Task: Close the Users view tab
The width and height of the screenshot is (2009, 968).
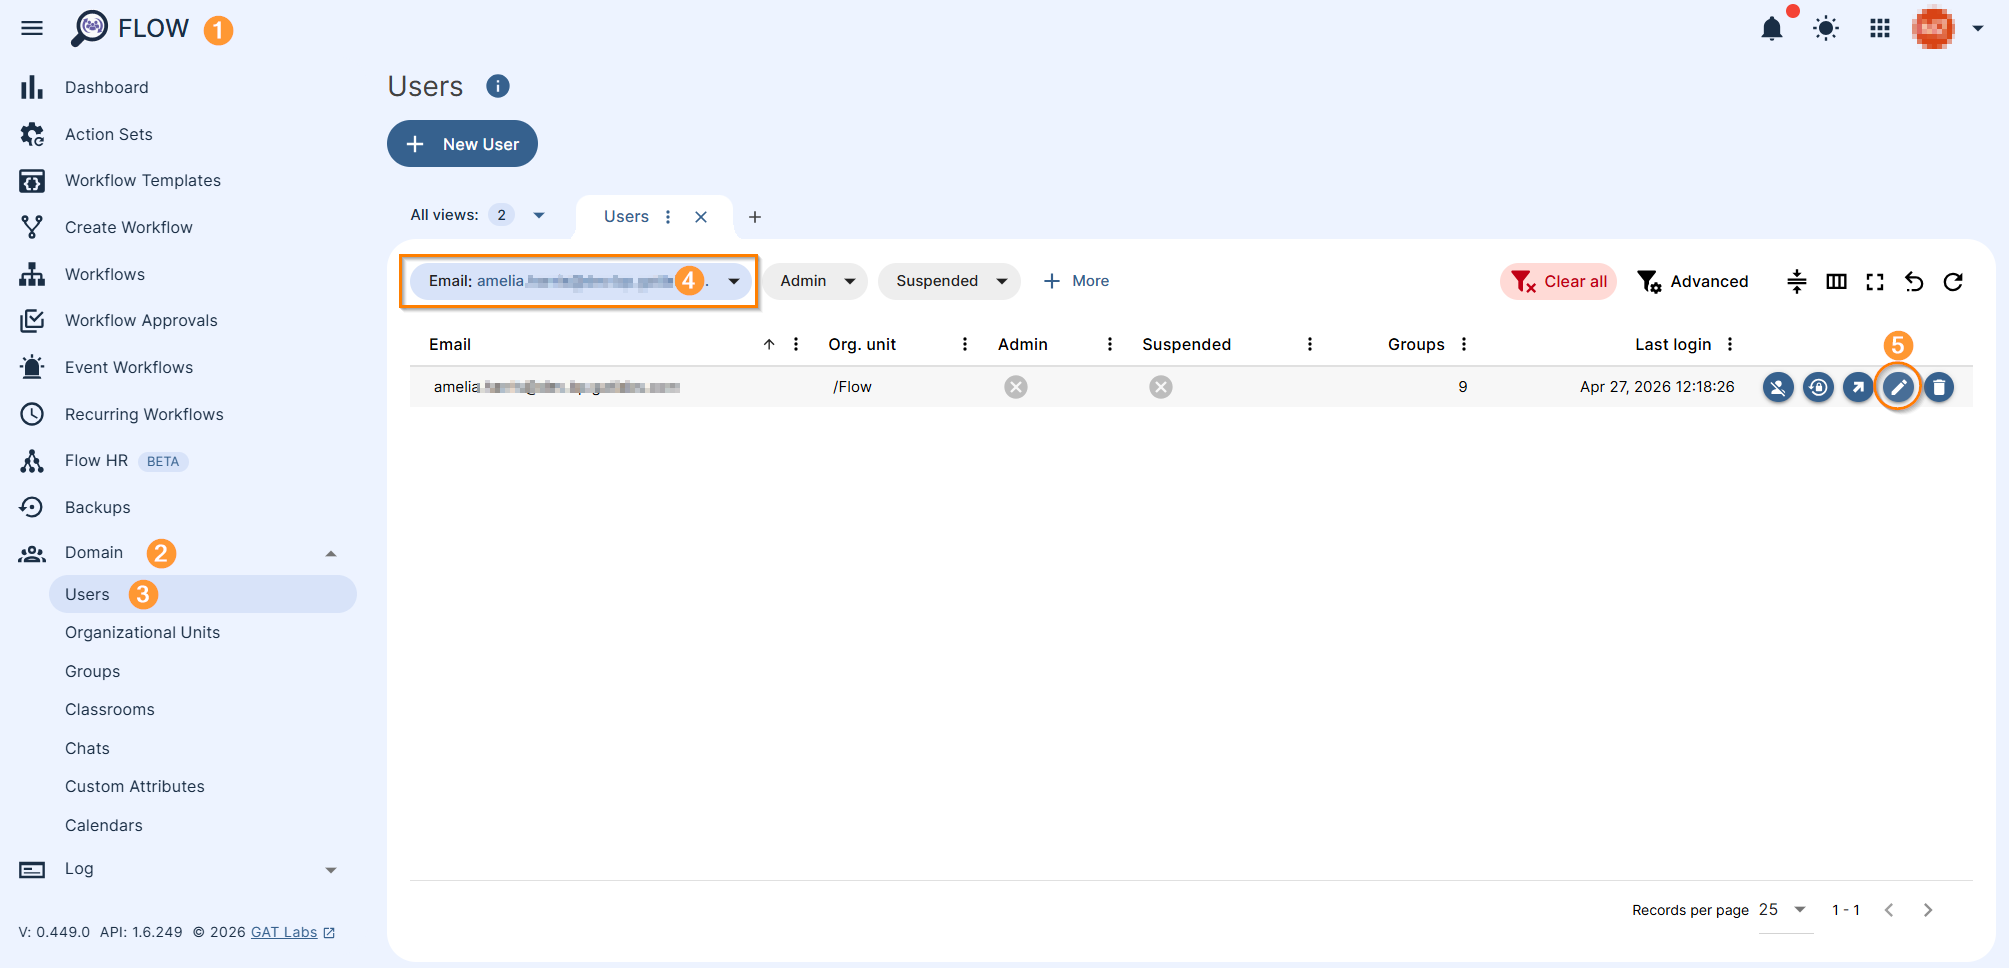Action: [701, 216]
